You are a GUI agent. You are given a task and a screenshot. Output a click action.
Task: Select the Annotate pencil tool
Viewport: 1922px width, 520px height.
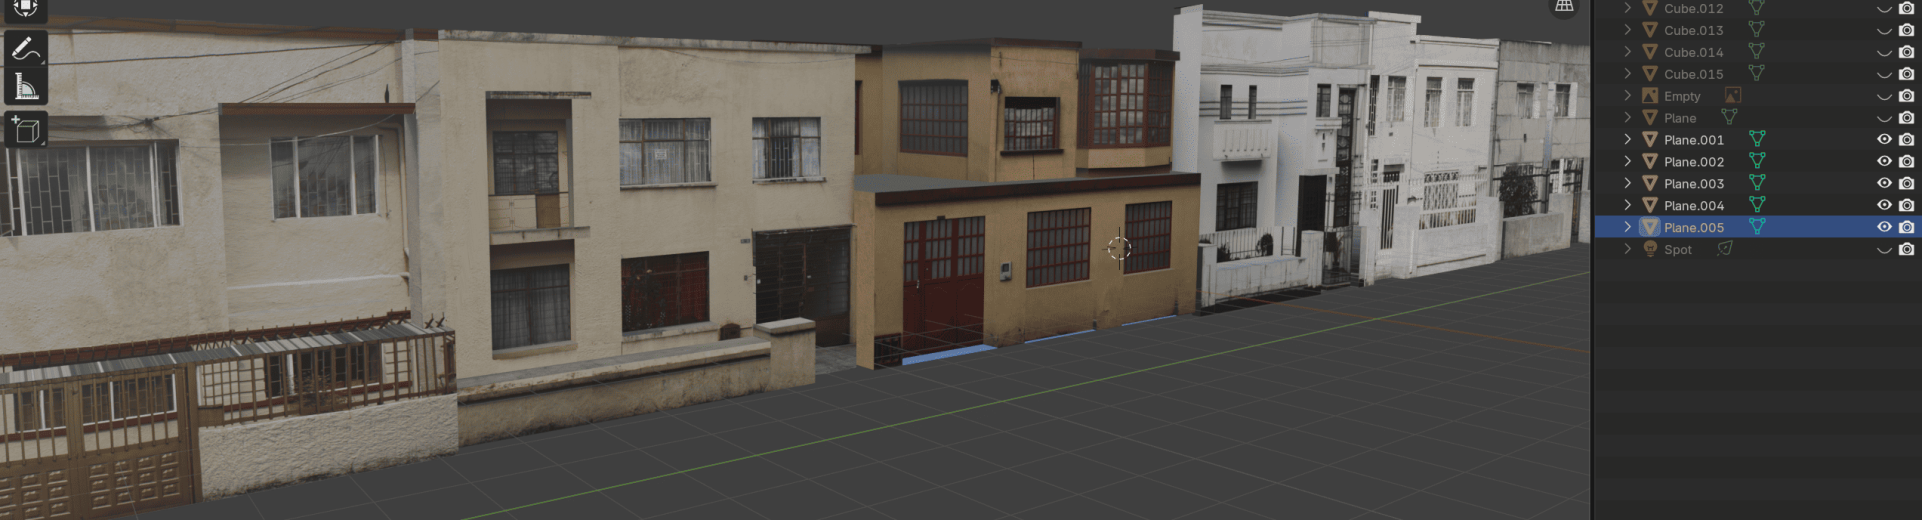pyautogui.click(x=25, y=49)
